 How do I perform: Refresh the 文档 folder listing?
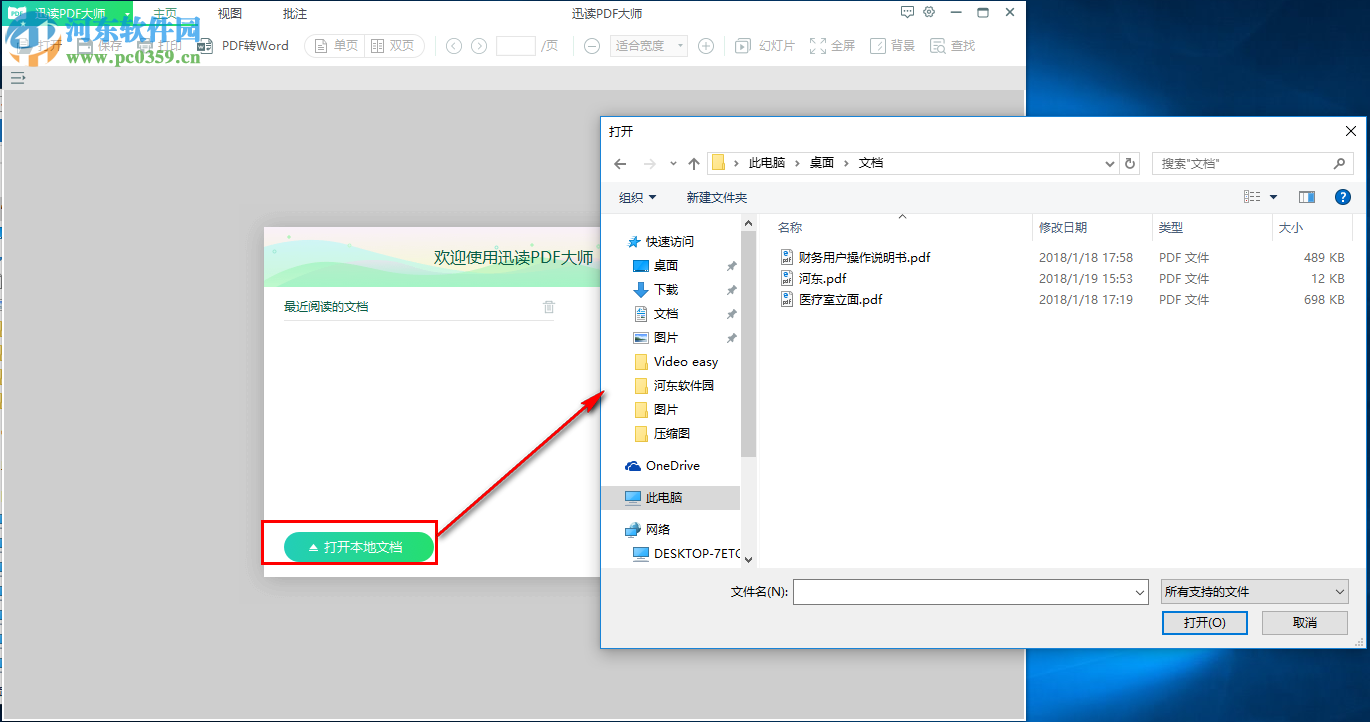point(1130,163)
